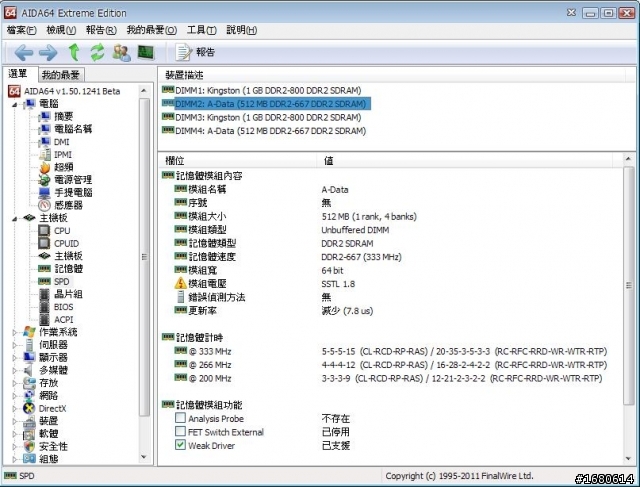Click the 記憶體 memory stick icon
Image resolution: width=640 pixels, height=487 pixels.
(44, 269)
